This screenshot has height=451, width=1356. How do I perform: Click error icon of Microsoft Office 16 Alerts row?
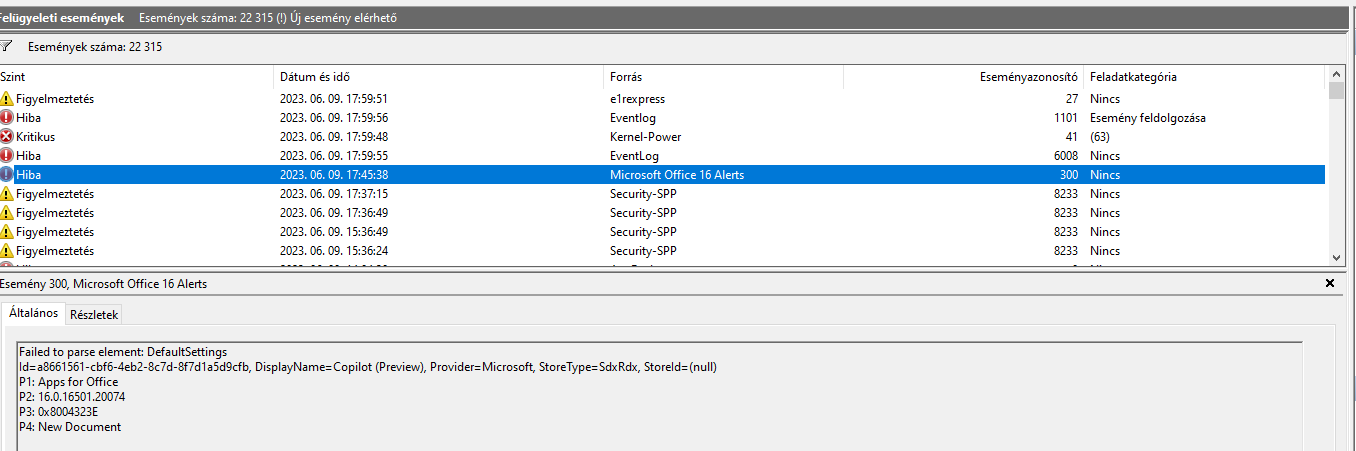[x=7, y=175]
